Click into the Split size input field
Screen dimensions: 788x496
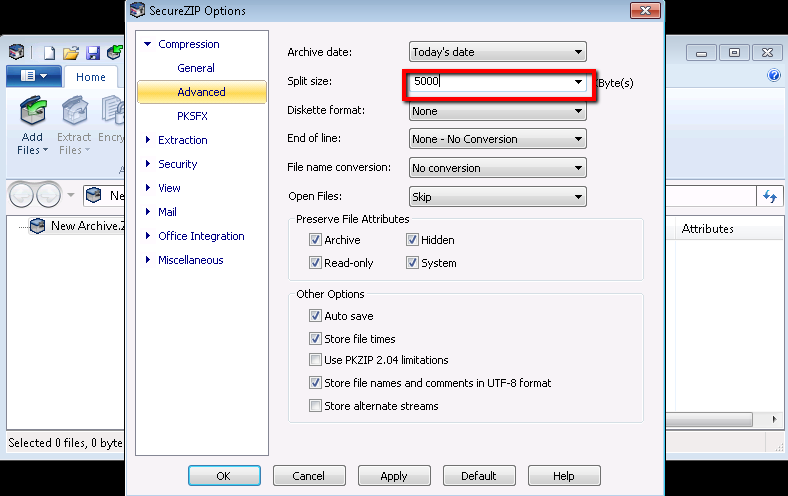488,83
